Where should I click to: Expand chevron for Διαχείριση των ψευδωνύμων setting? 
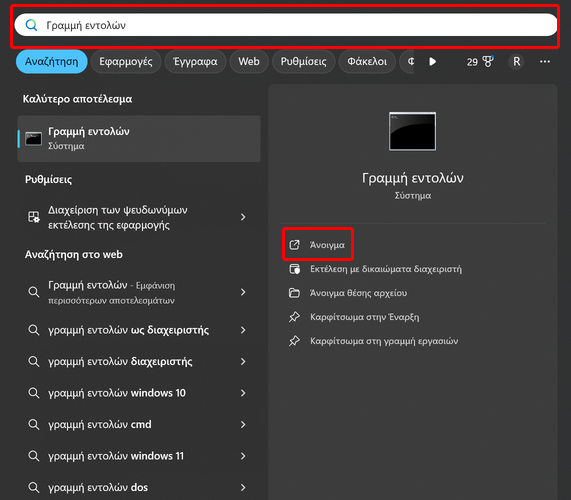[x=243, y=217]
